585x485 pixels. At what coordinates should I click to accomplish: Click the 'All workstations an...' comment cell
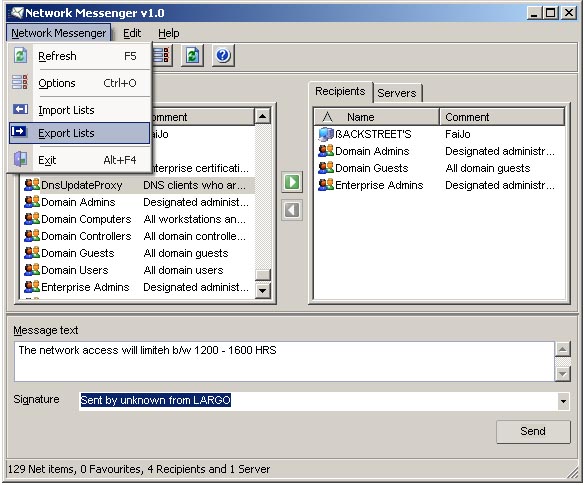click(x=194, y=219)
